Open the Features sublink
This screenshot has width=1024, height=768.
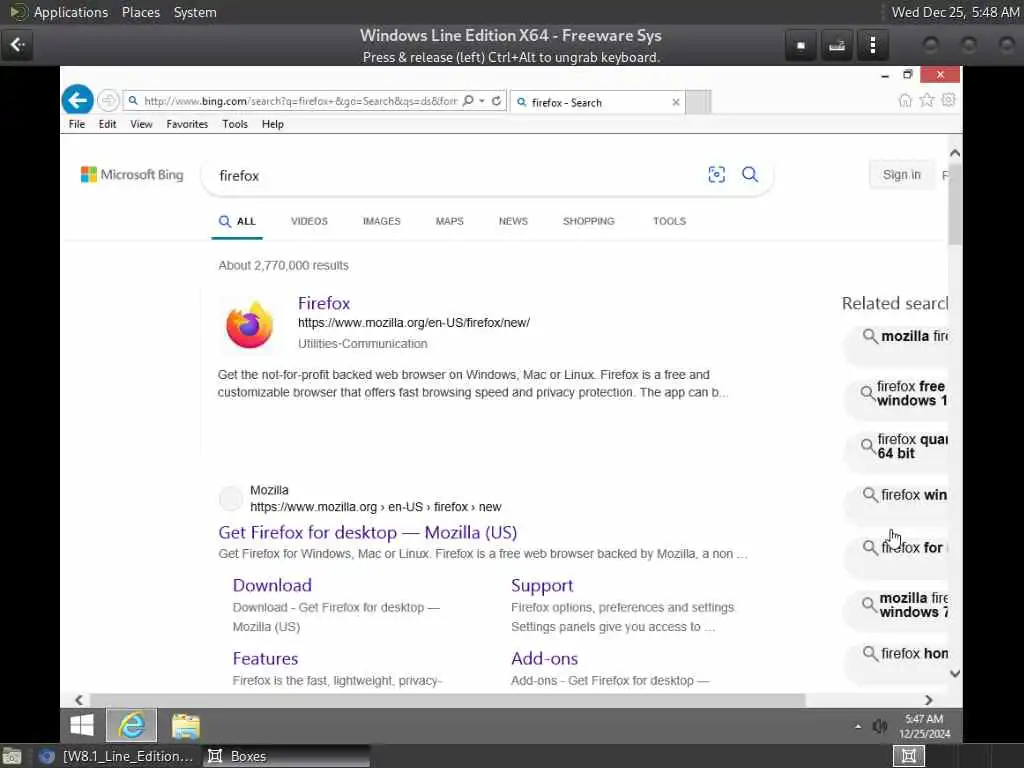[265, 658]
